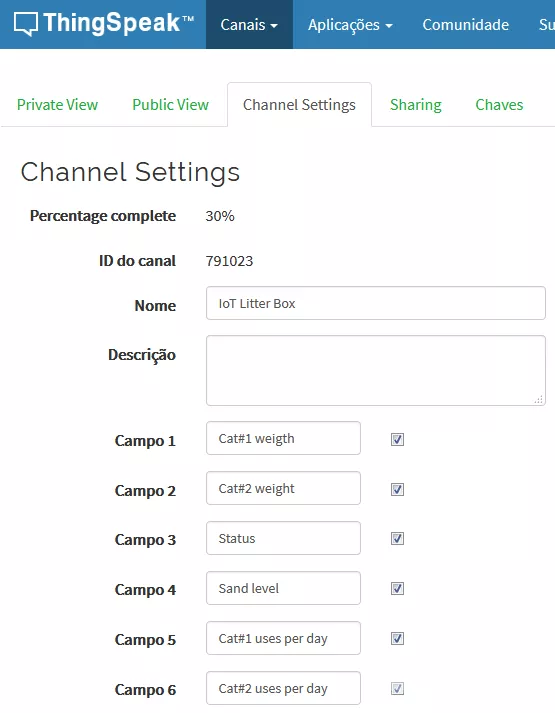Viewport: 555px width, 713px height.
Task: Click the Nome field with IoT Litter Box
Action: (375, 303)
